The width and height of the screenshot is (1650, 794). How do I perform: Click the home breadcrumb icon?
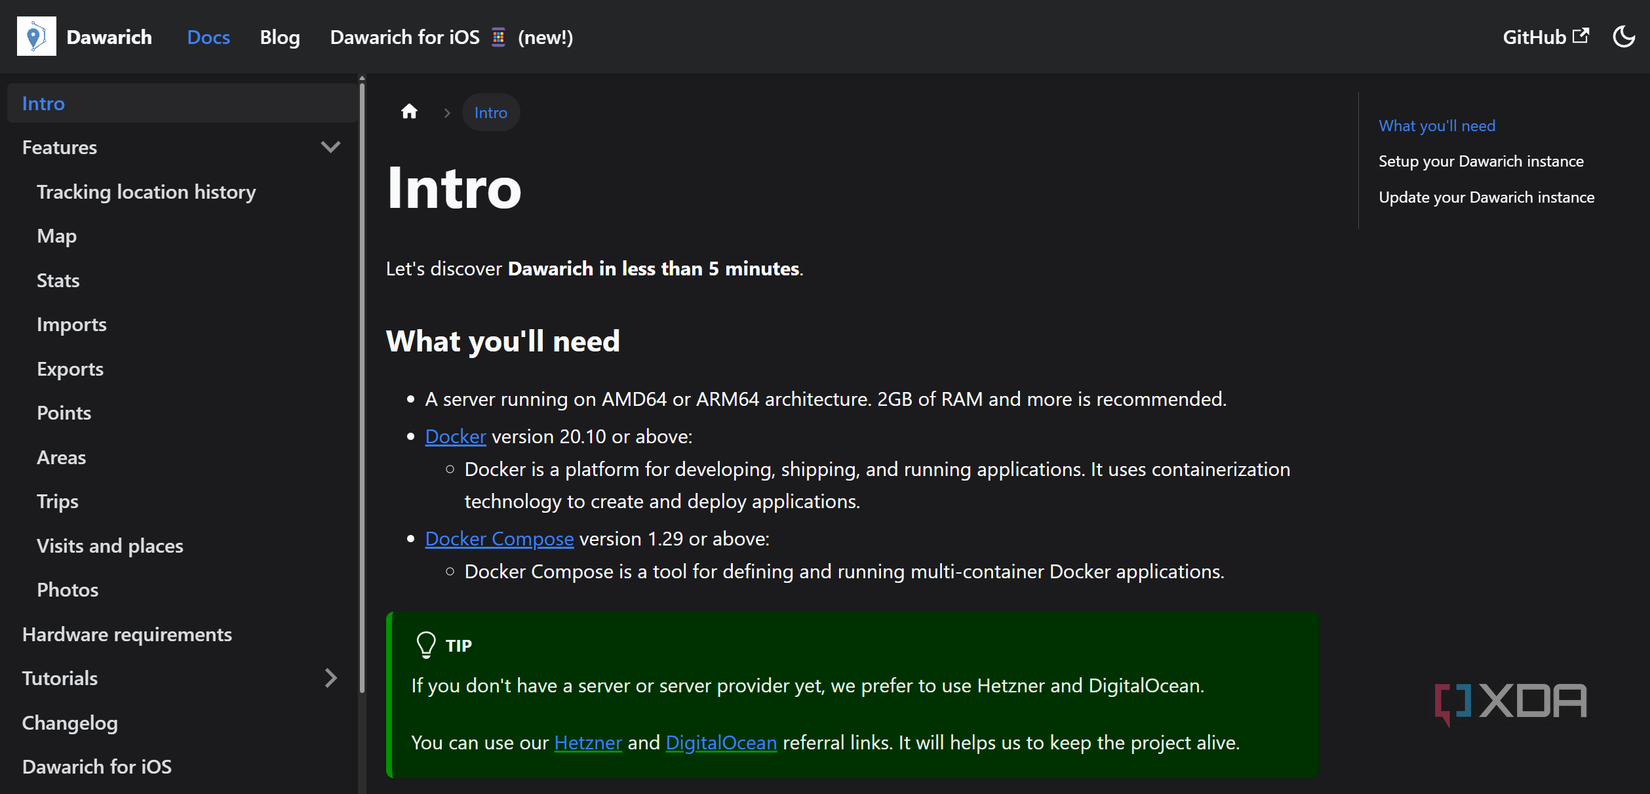409,112
